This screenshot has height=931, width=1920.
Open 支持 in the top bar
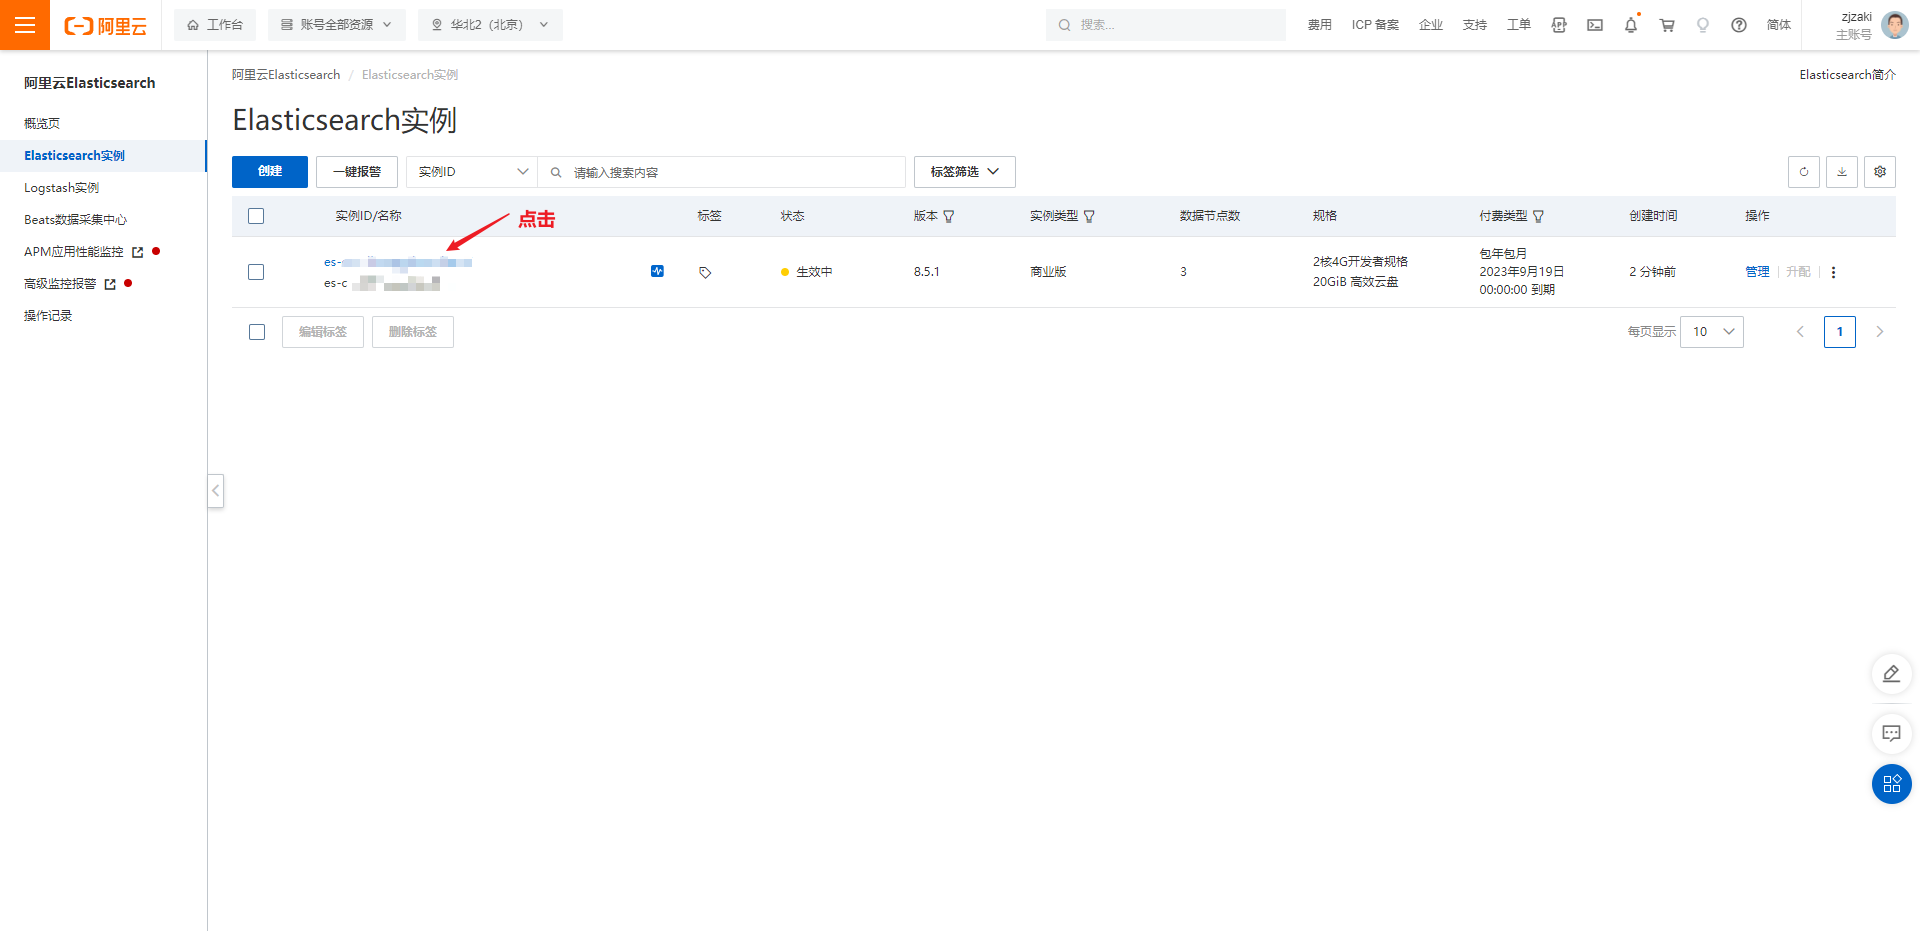coord(1475,25)
